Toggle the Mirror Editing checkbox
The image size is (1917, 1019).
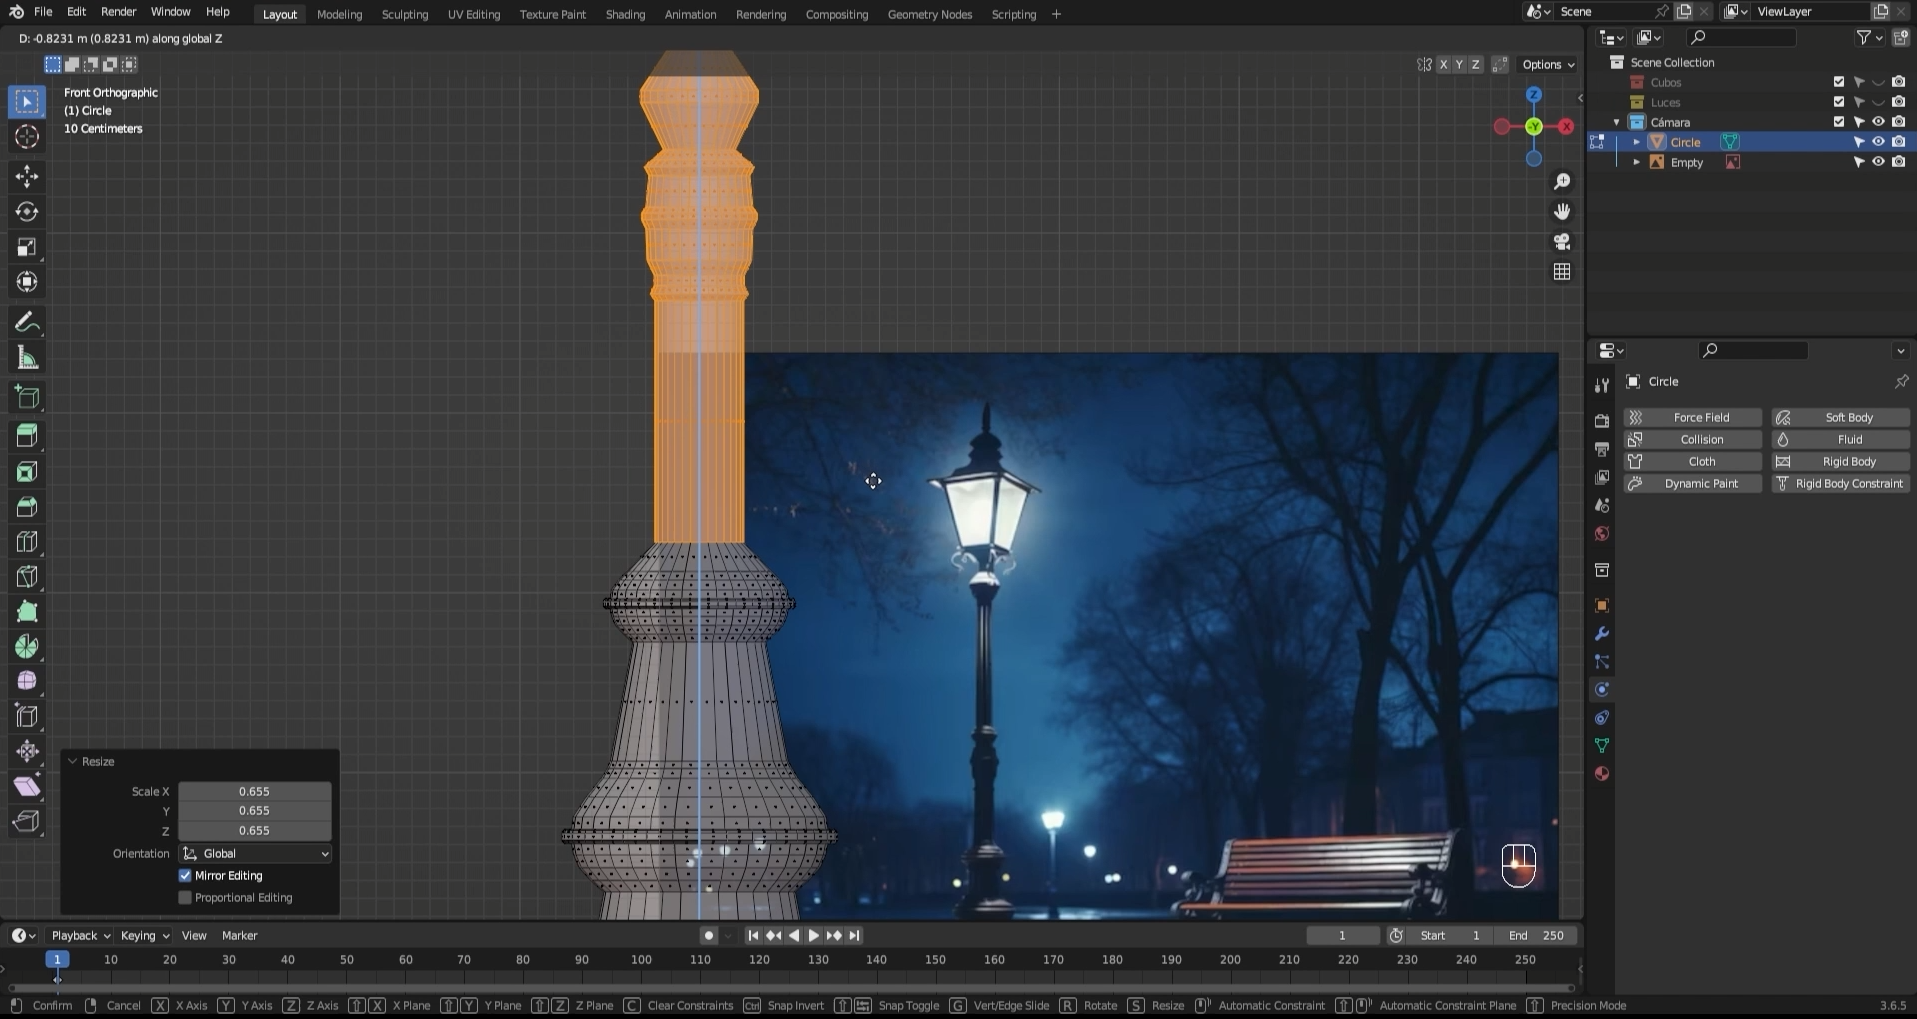[185, 876]
